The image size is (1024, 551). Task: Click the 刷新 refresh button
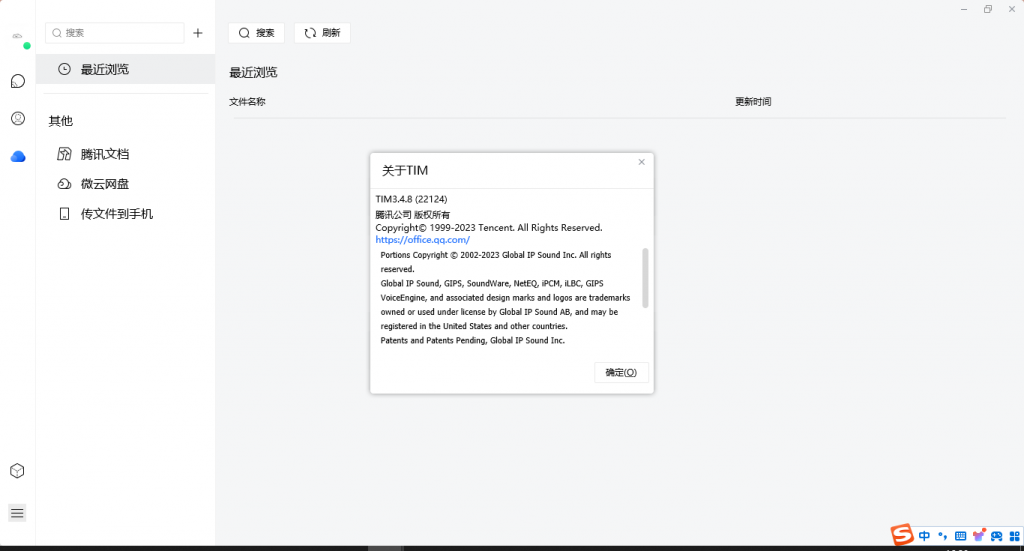tap(323, 33)
